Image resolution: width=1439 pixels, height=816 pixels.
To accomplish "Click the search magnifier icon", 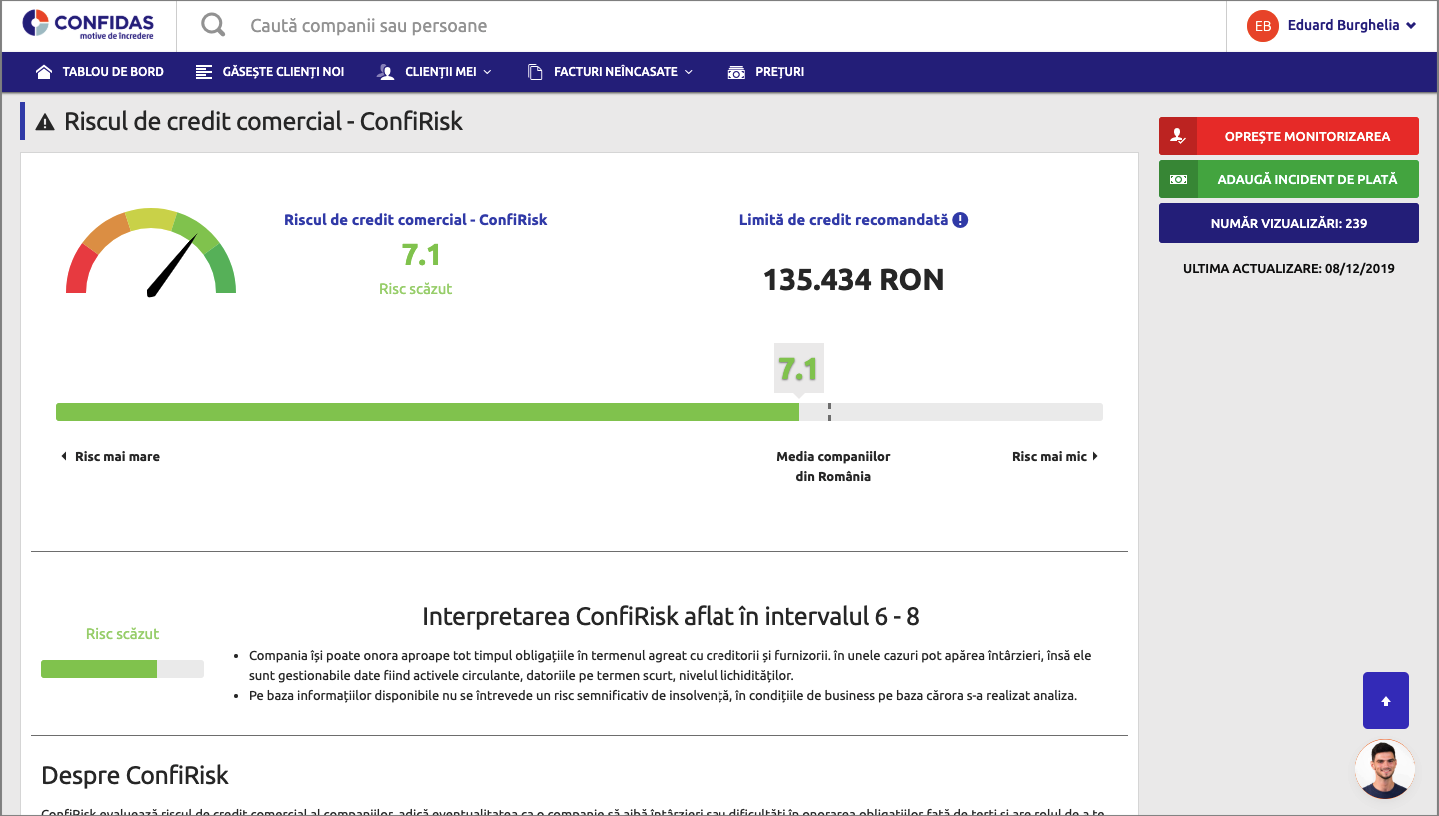I will 213,25.
